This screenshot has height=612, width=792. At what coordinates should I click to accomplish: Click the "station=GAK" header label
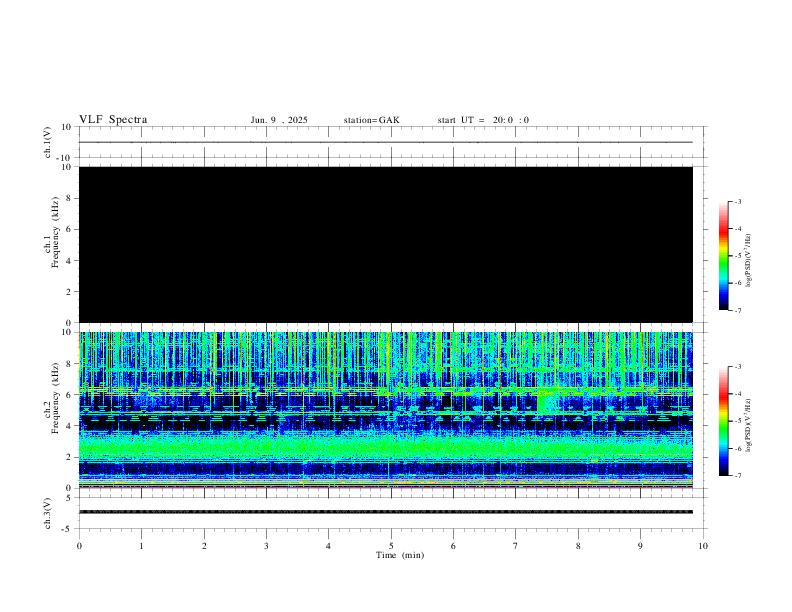click(x=371, y=120)
